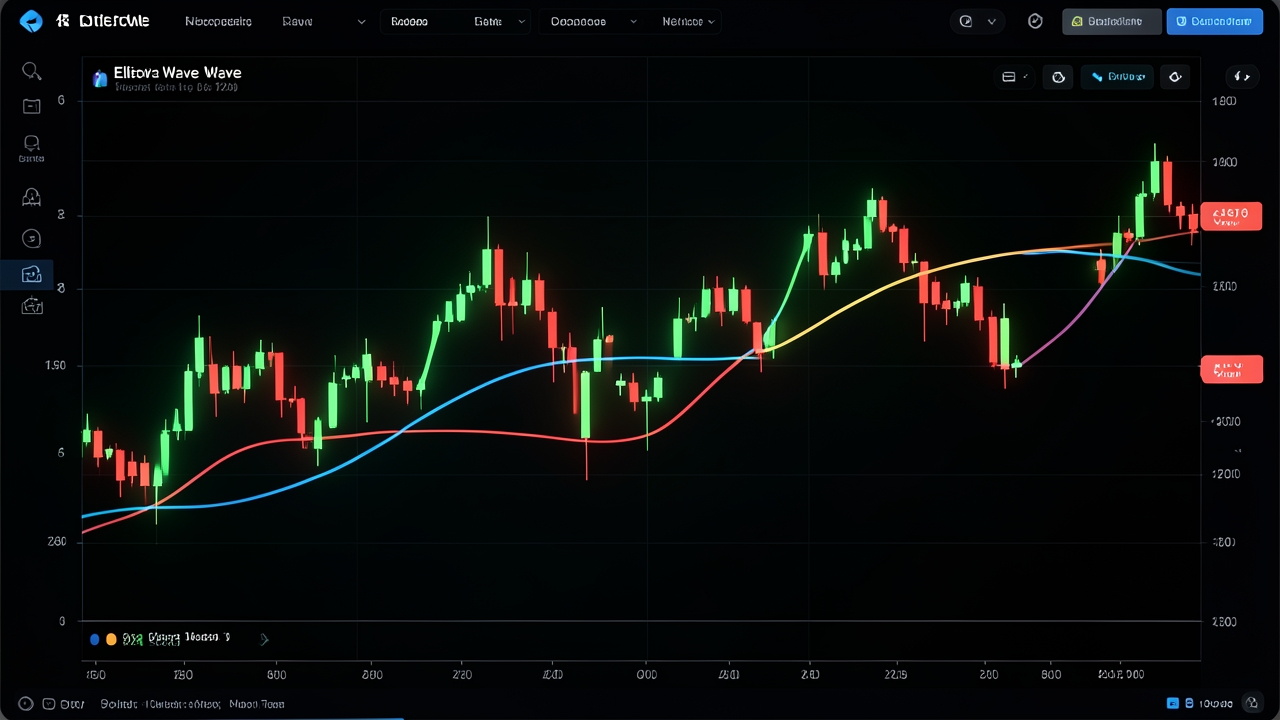Image resolution: width=1280 pixels, height=720 pixels.
Task: Click the solid blue button in the top-right corner
Action: (1215, 21)
